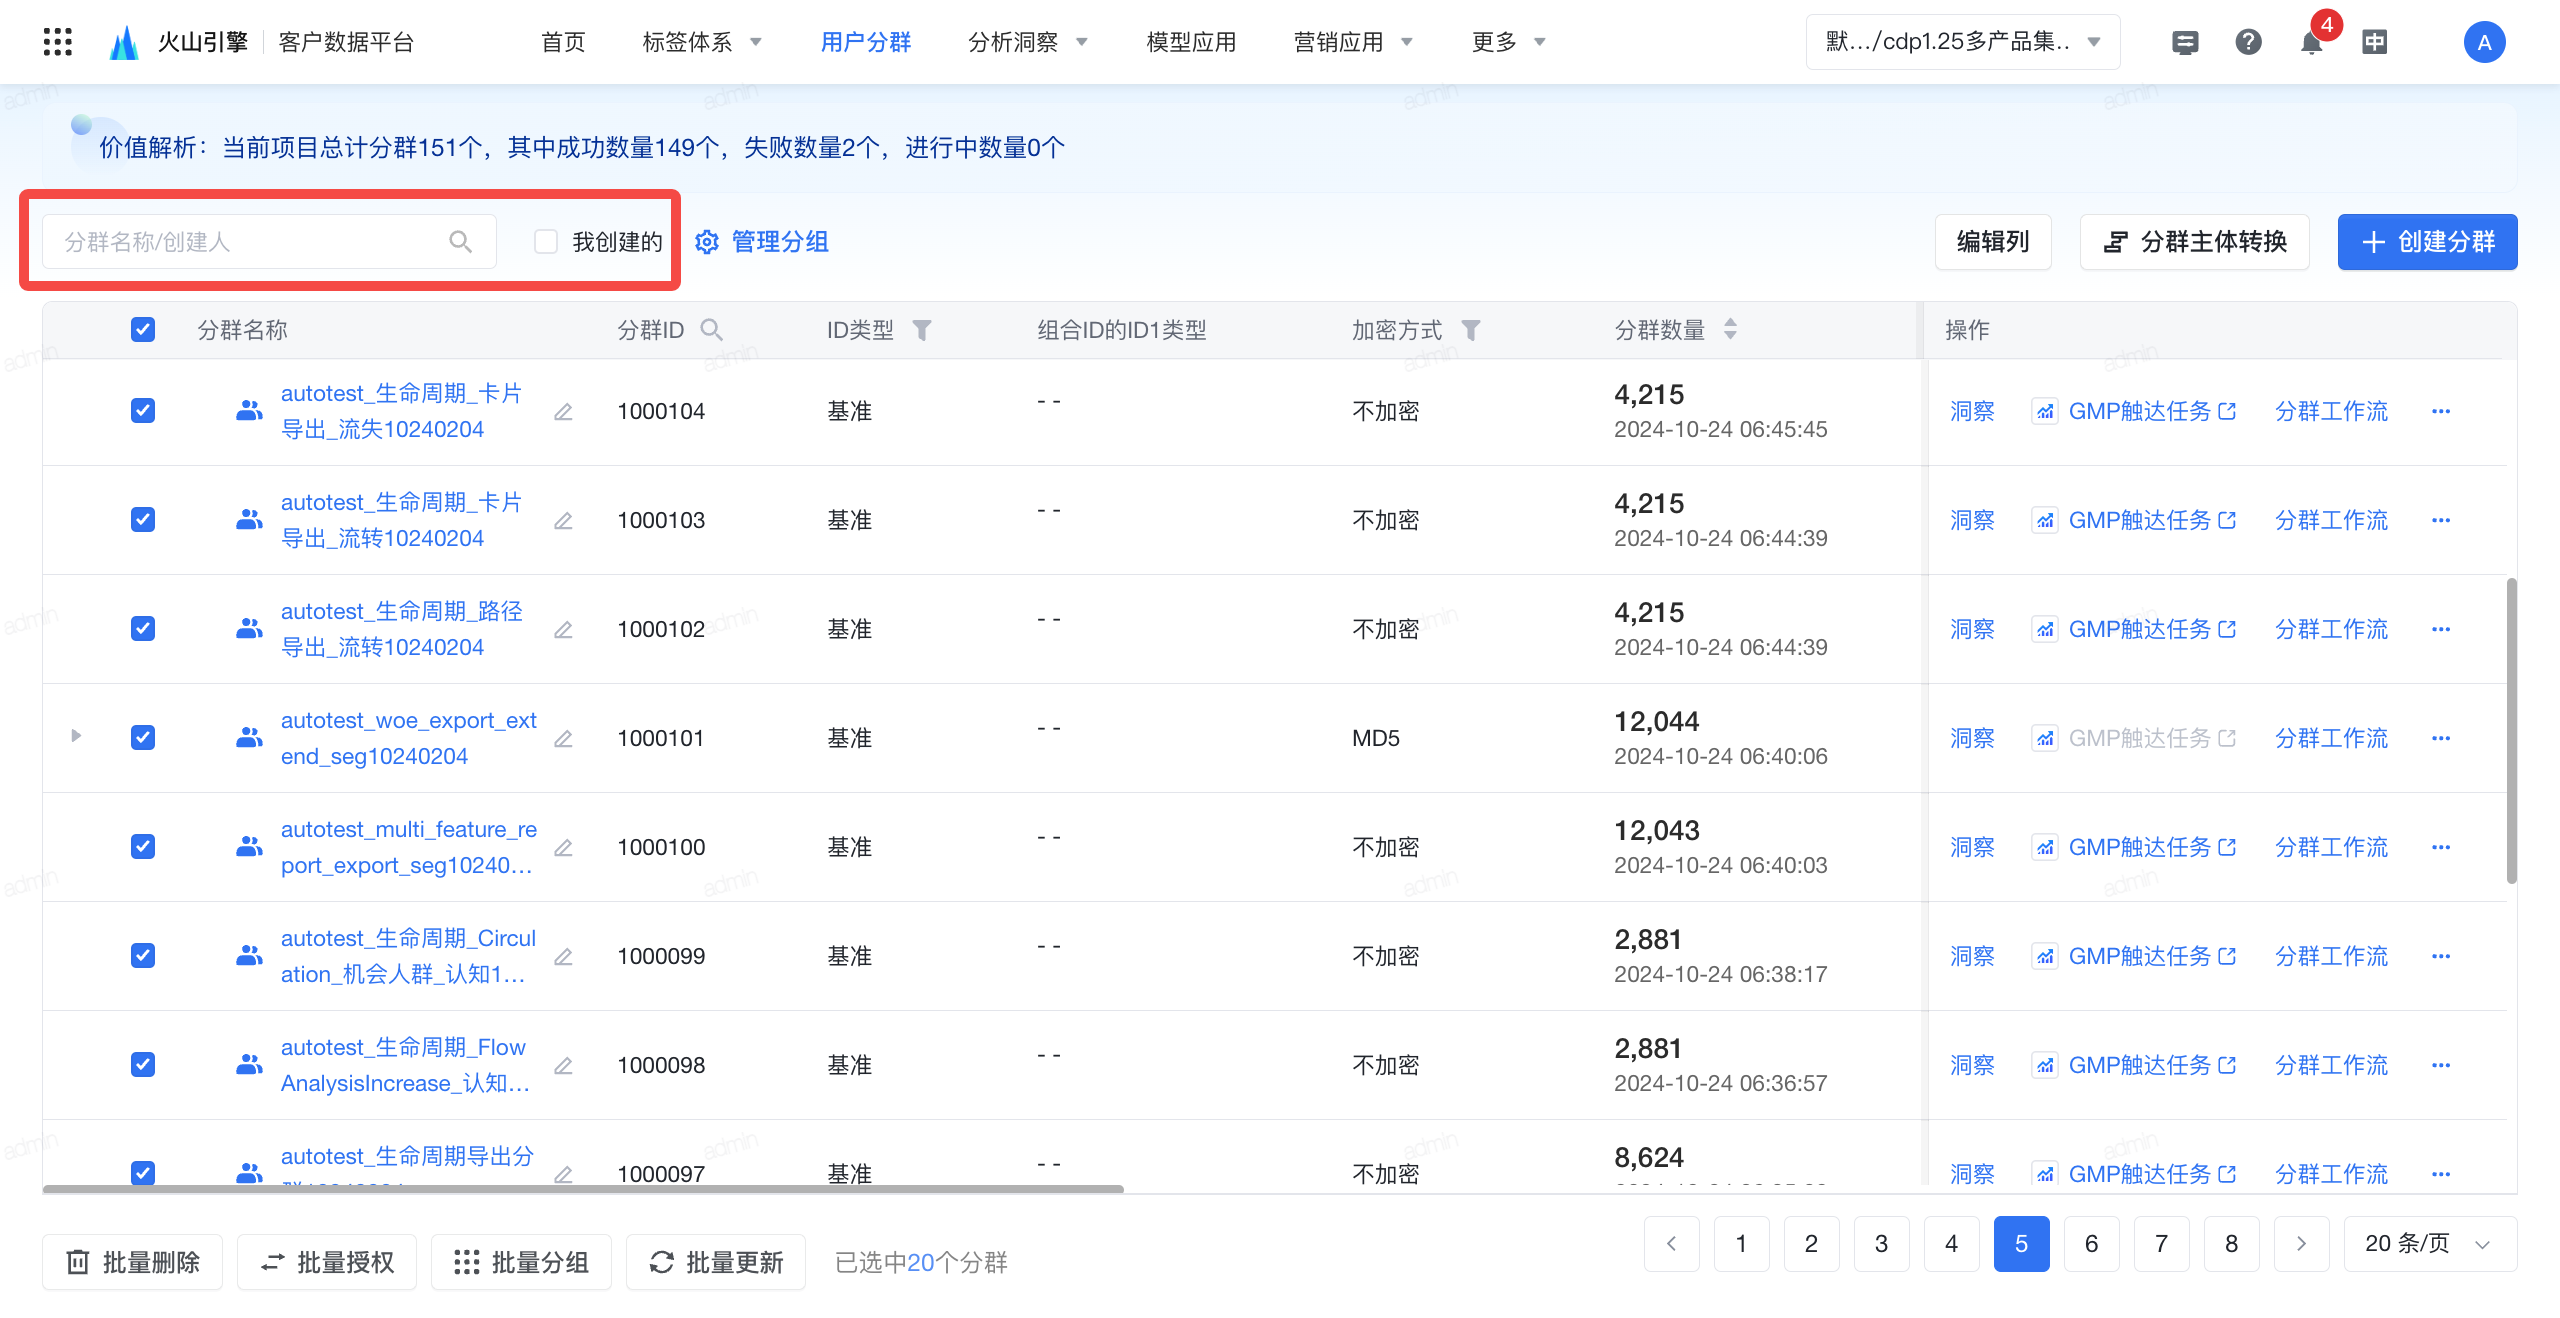Open the notification bell with badge 4
Screen dimensions: 2560x1318
click(x=2311, y=42)
